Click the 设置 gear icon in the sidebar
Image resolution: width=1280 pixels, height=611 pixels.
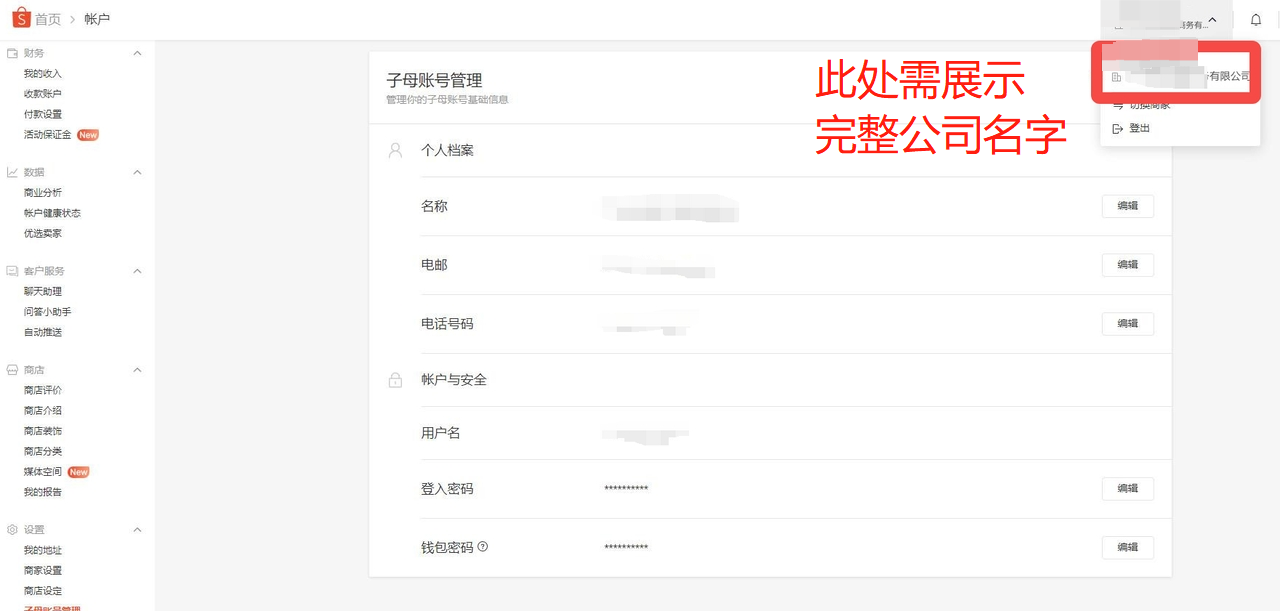pos(13,529)
